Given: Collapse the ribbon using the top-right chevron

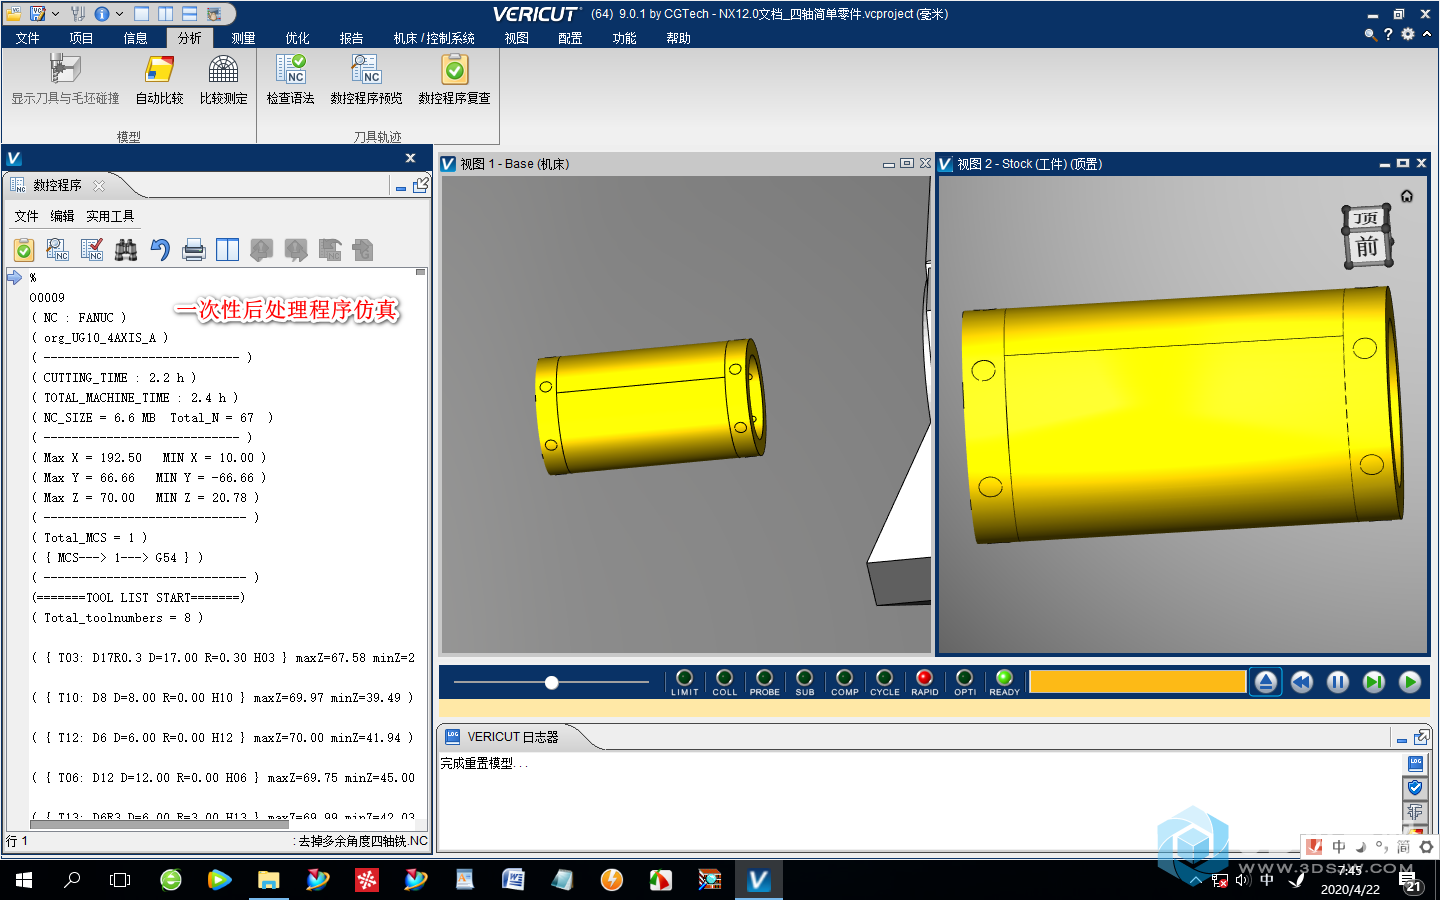Looking at the screenshot, I should 1427,34.
